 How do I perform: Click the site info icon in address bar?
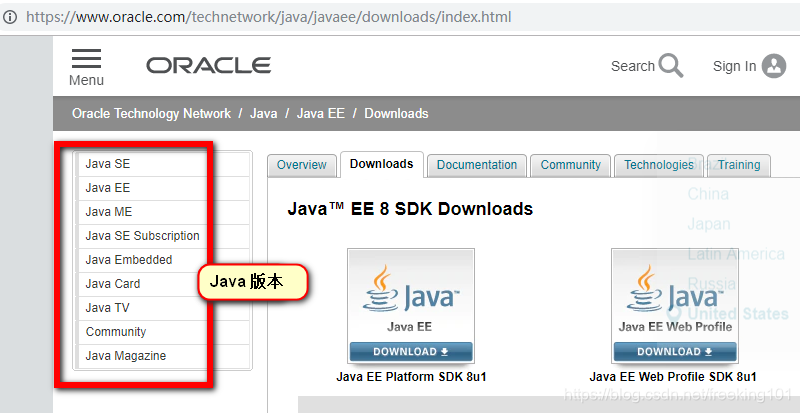pyautogui.click(x=10, y=17)
